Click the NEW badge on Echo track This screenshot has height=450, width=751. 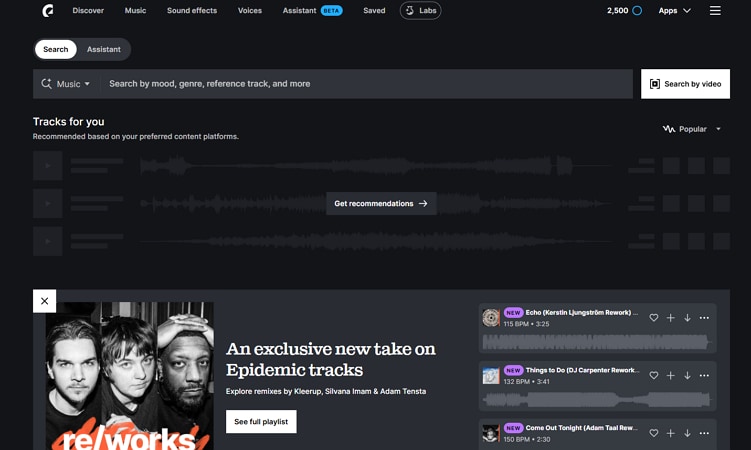[513, 313]
